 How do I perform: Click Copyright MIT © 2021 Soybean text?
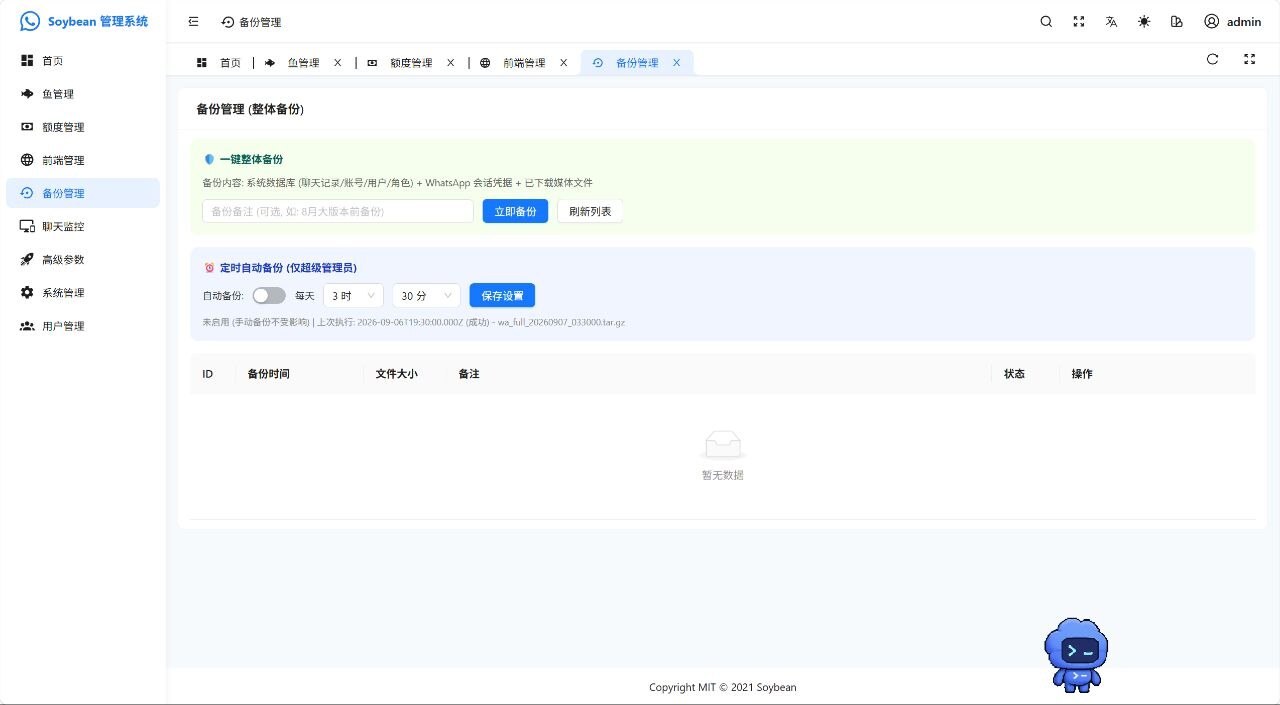(x=723, y=687)
